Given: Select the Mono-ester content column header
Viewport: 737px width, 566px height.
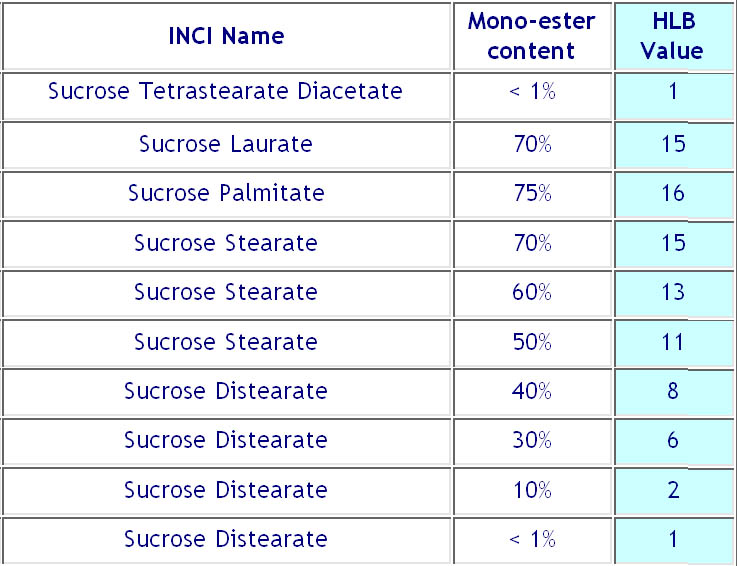Looking at the screenshot, I should point(531,37).
